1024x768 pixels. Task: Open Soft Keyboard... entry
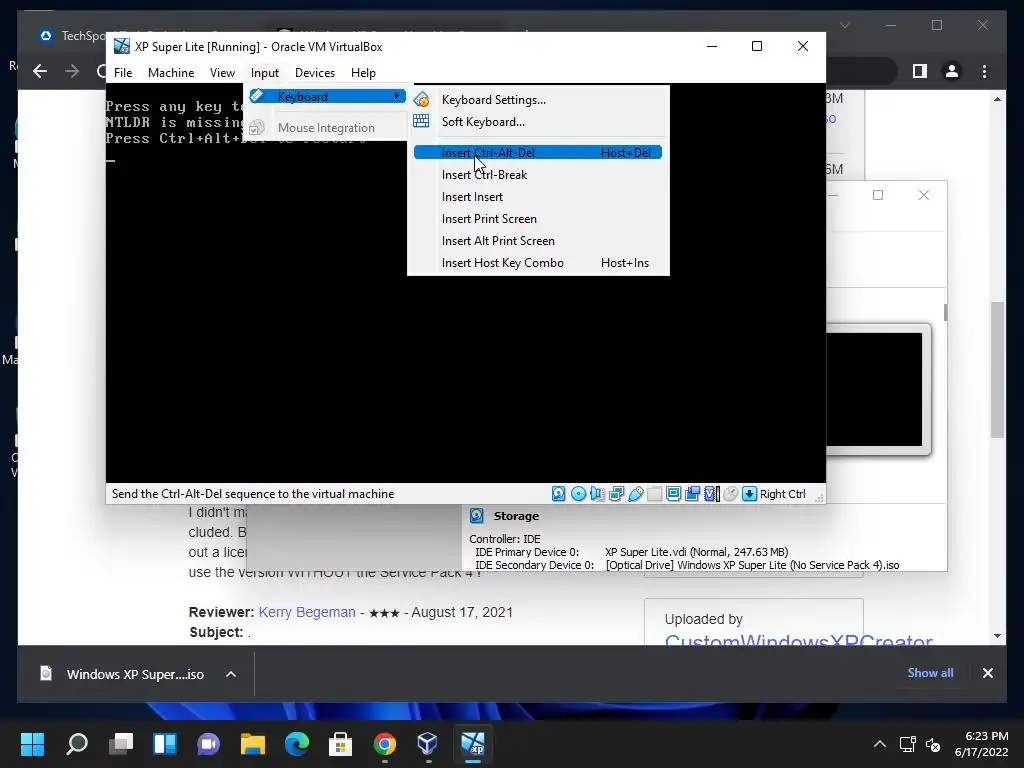pyautogui.click(x=538, y=121)
